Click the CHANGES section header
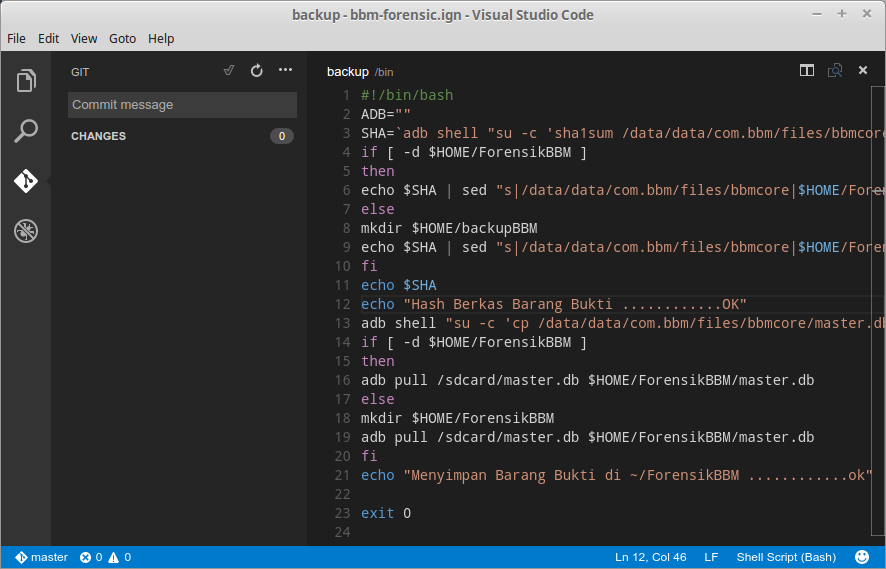Screen dimensions: 886x569 pyautogui.click(x=182, y=136)
